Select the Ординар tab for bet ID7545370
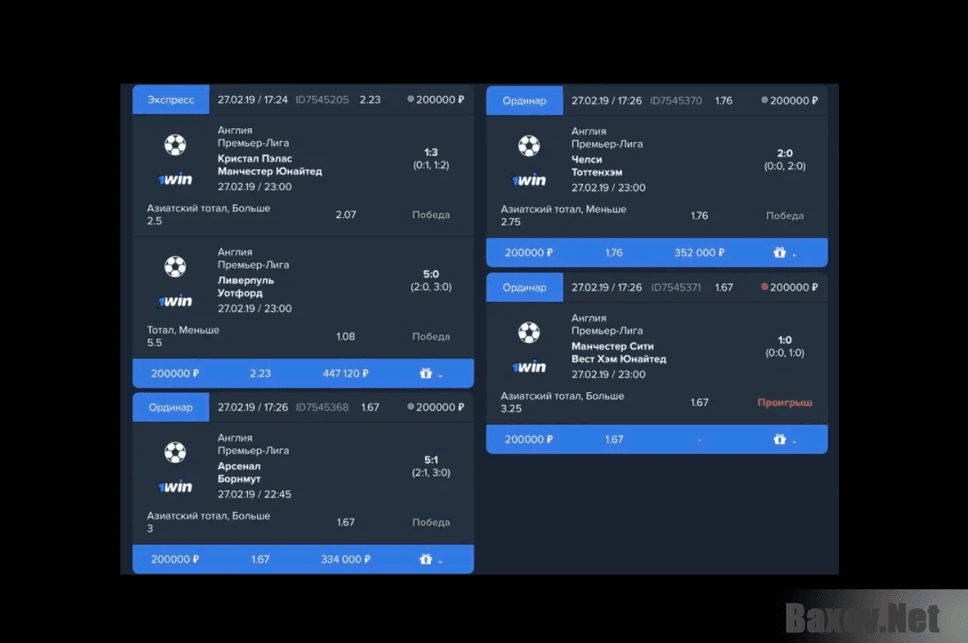This screenshot has width=968, height=643. pos(525,101)
